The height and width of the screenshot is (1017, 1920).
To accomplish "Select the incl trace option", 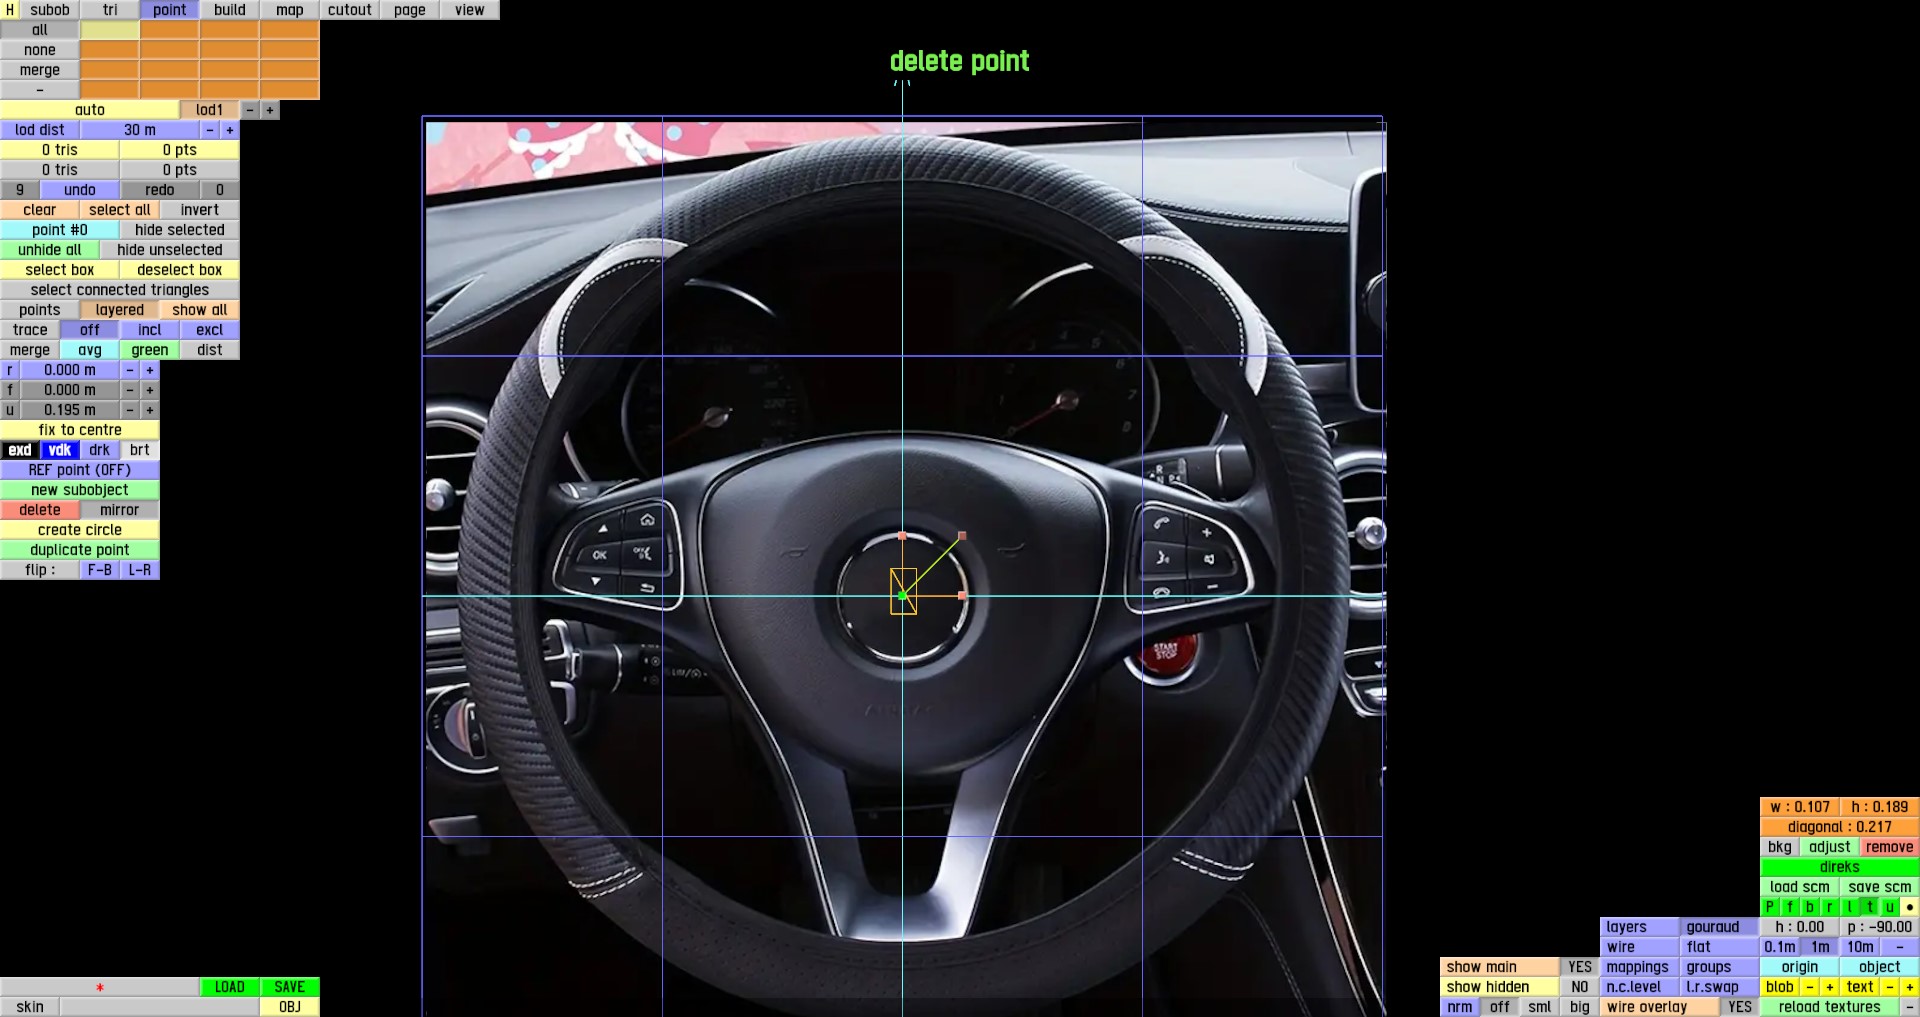I will [x=150, y=330].
